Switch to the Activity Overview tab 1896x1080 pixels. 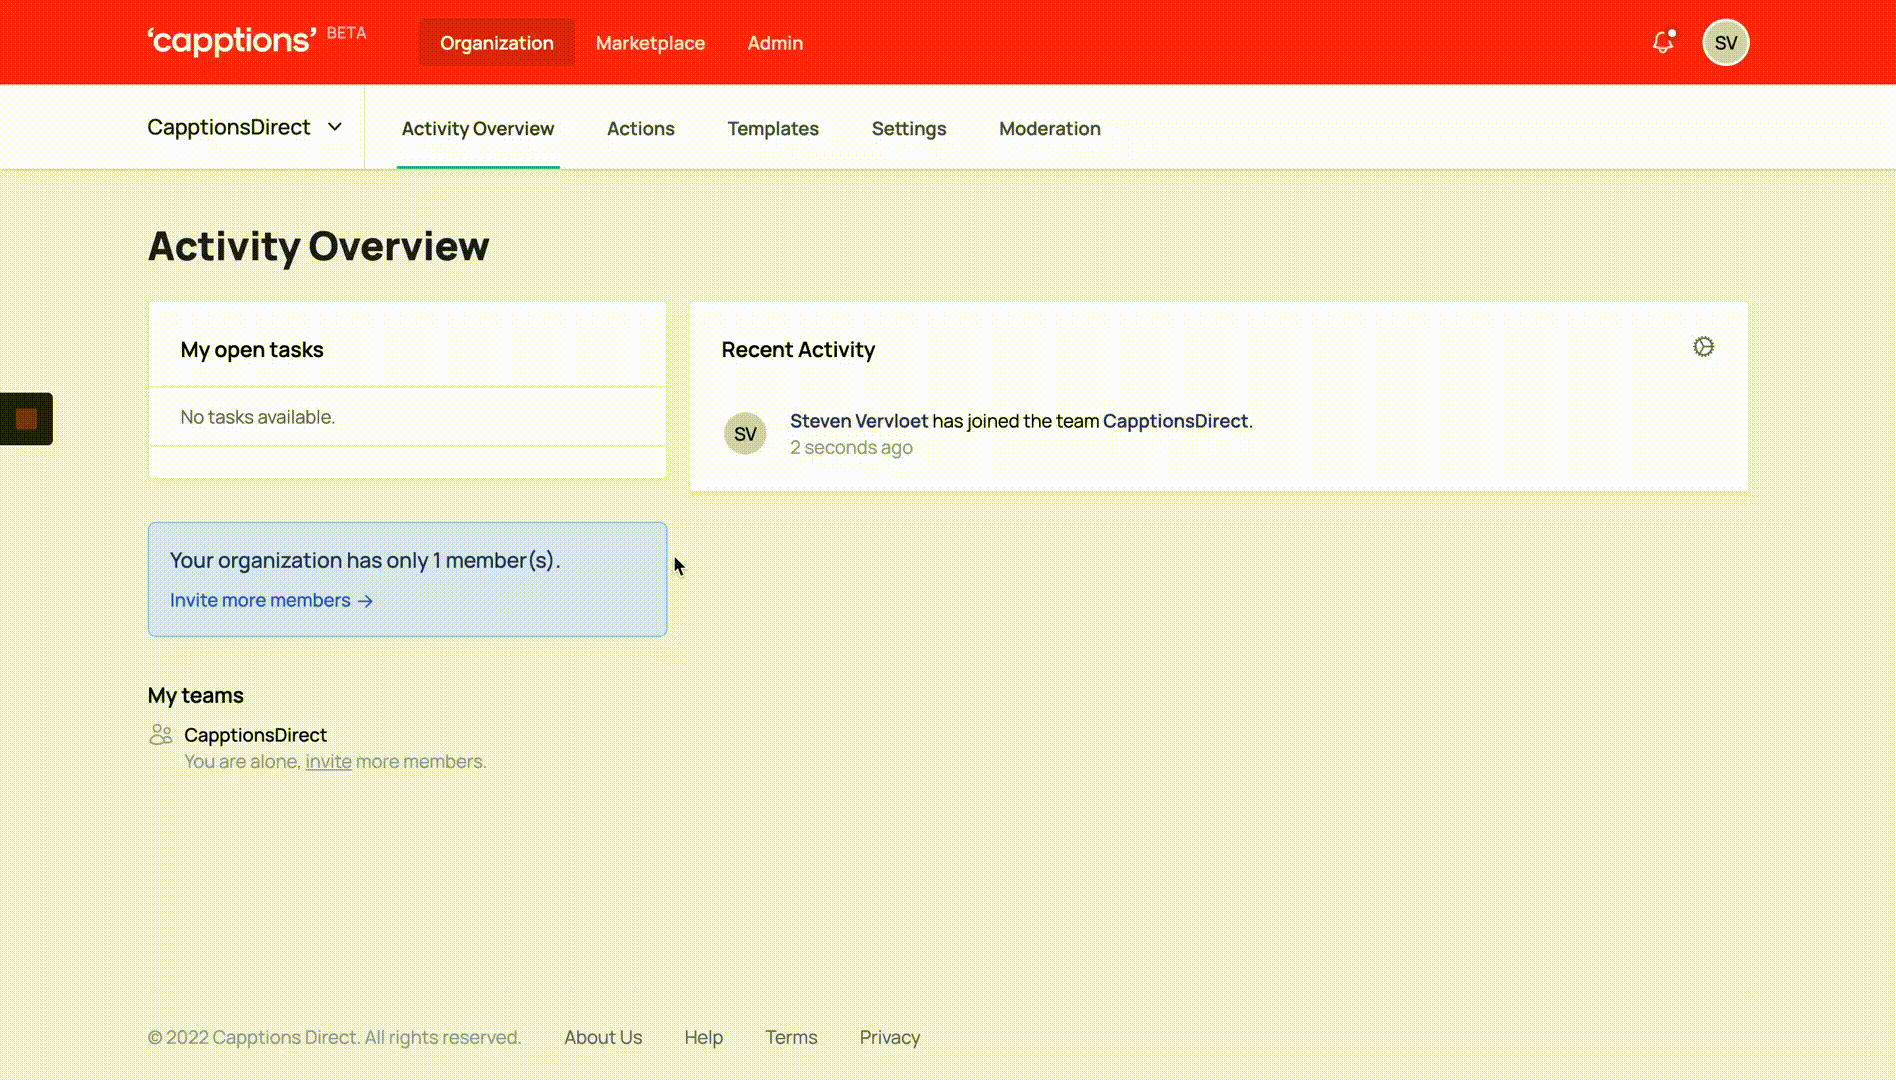pos(478,128)
